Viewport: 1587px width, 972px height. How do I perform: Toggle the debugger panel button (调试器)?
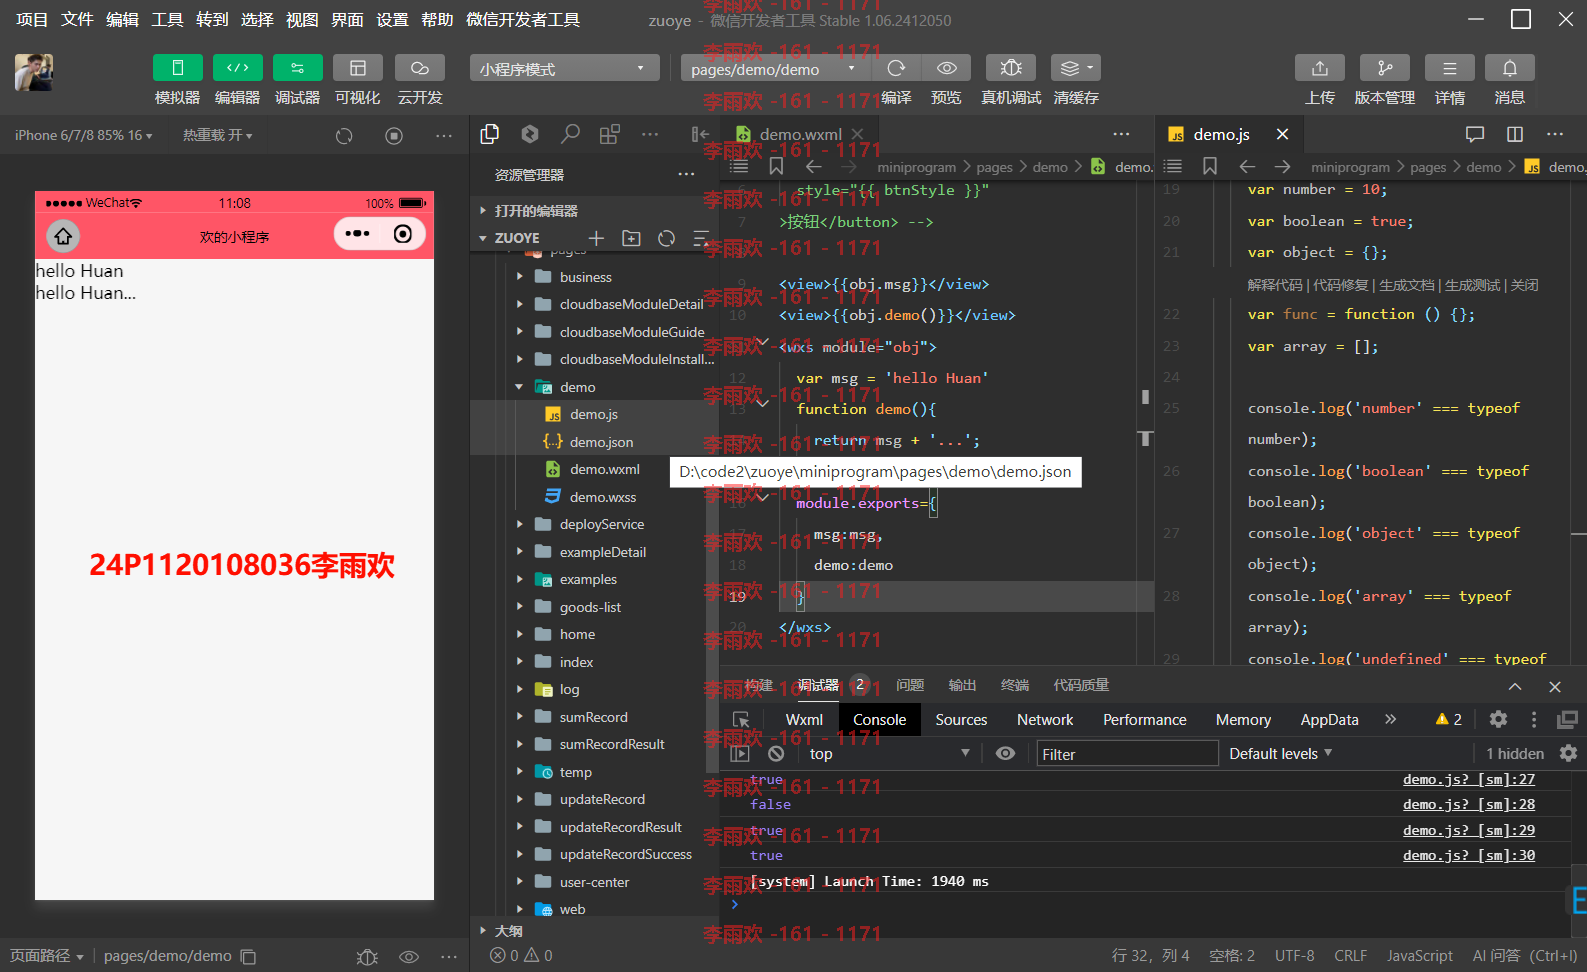(298, 68)
